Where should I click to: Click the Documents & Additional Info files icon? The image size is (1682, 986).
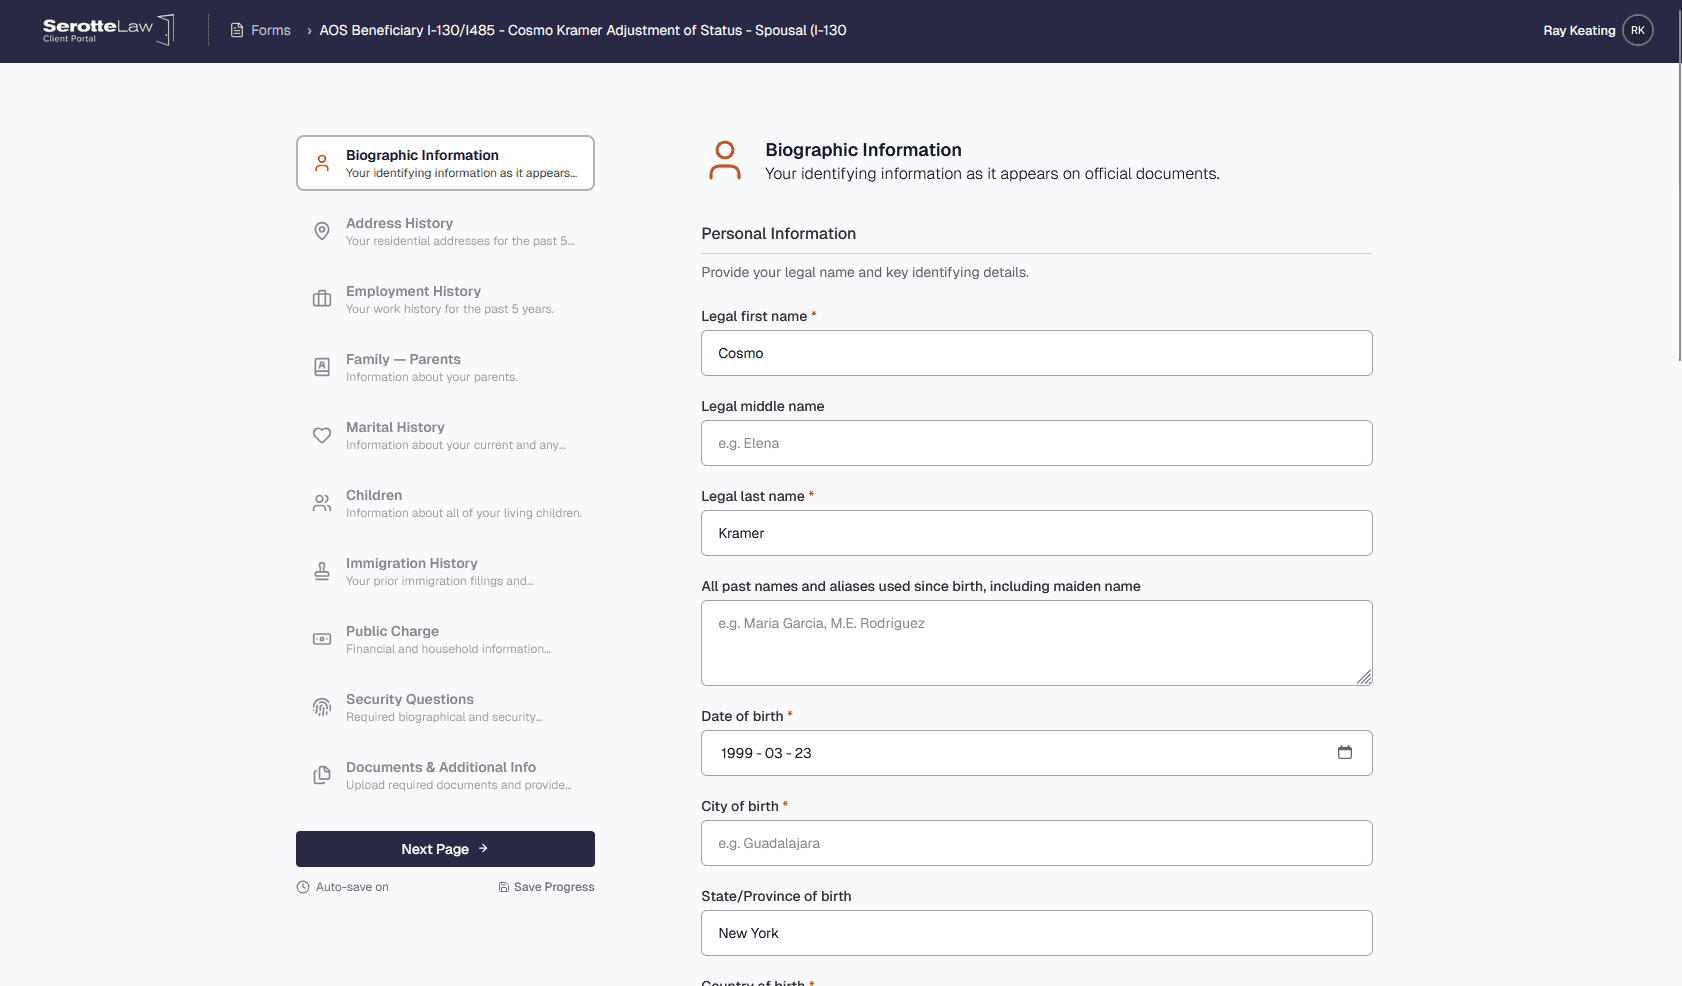coord(322,775)
